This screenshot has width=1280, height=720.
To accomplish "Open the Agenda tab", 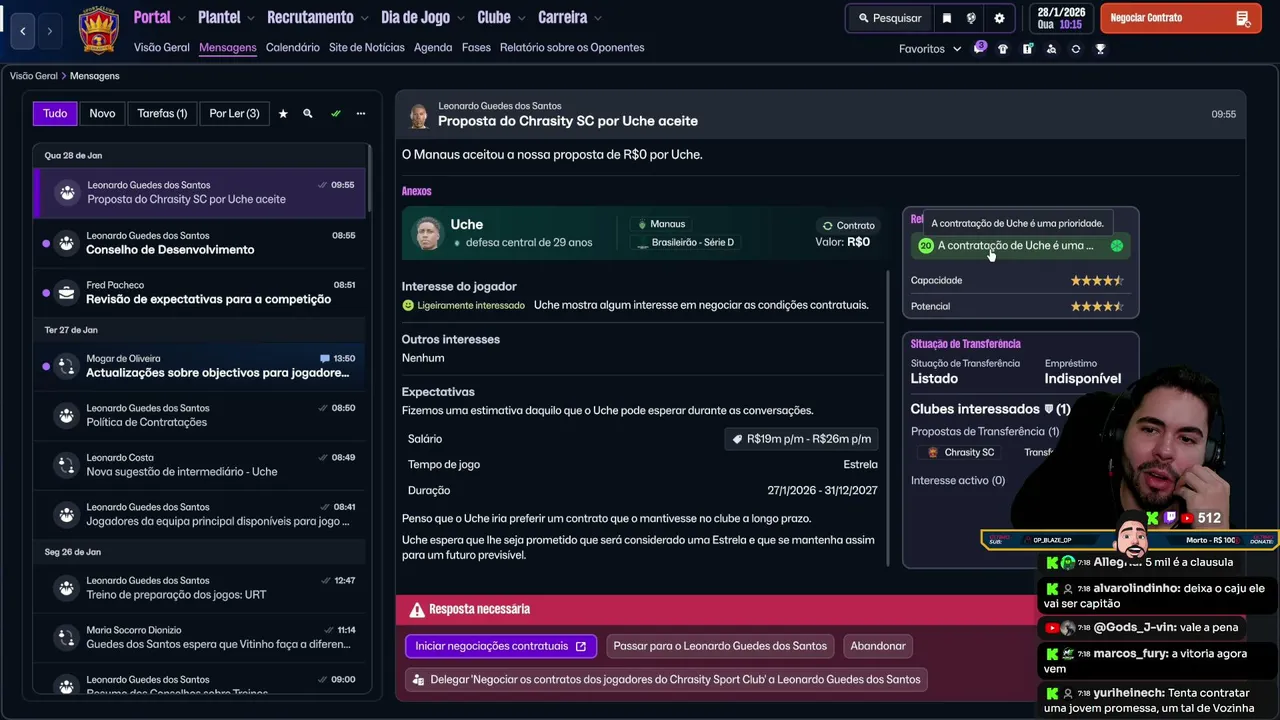I will click(x=433, y=48).
